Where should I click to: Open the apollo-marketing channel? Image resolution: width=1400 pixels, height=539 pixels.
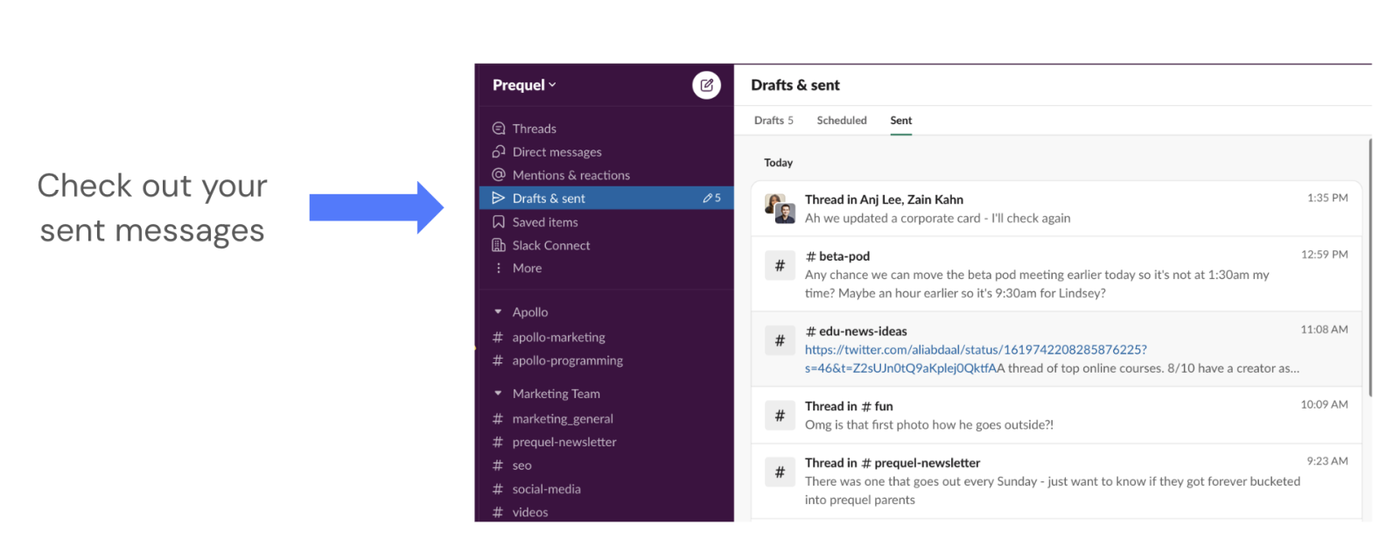tap(558, 337)
